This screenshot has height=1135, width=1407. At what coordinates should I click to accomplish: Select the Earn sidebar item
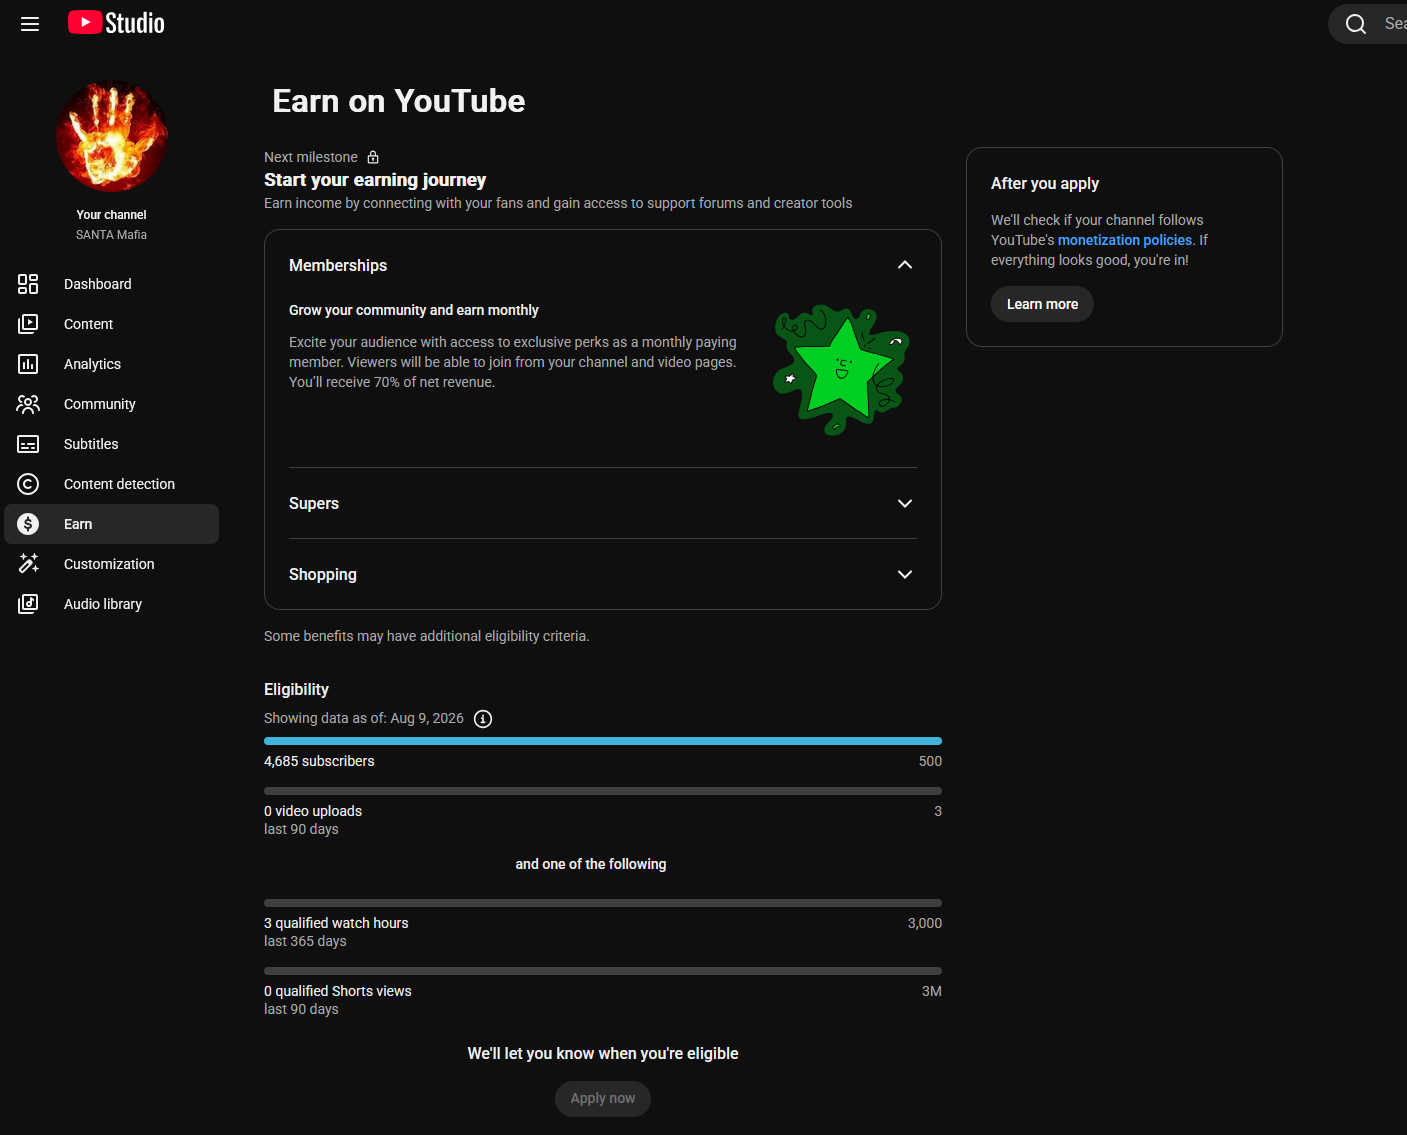pyautogui.click(x=112, y=524)
